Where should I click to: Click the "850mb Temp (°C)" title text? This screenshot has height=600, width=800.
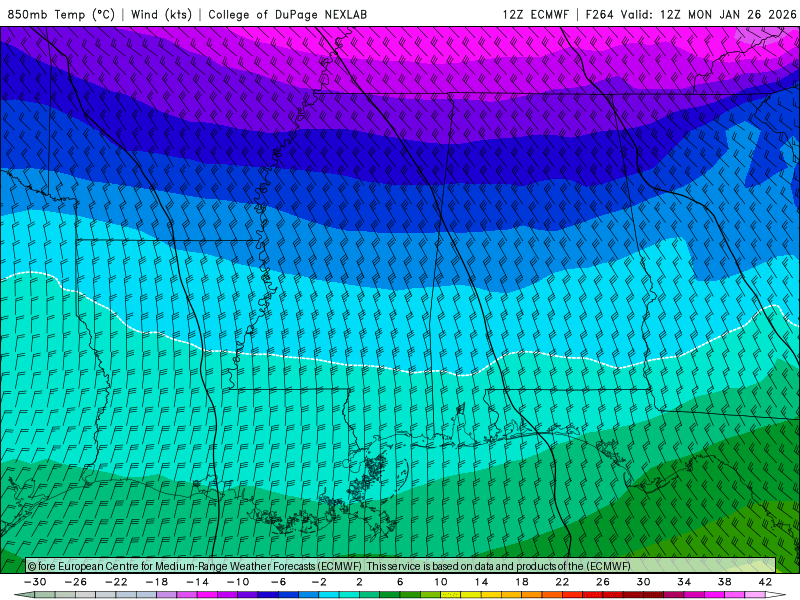[61, 14]
